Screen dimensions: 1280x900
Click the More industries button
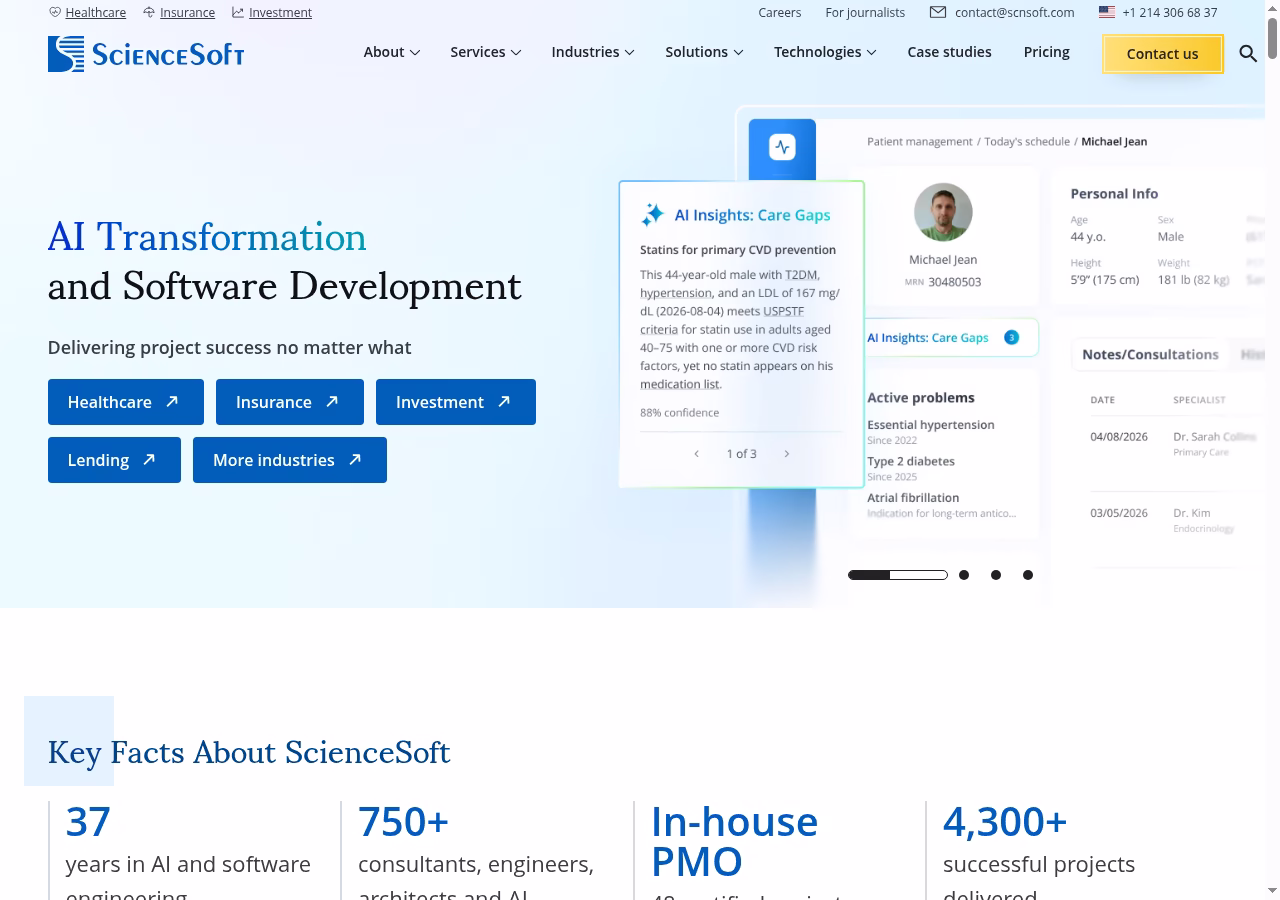coord(290,460)
